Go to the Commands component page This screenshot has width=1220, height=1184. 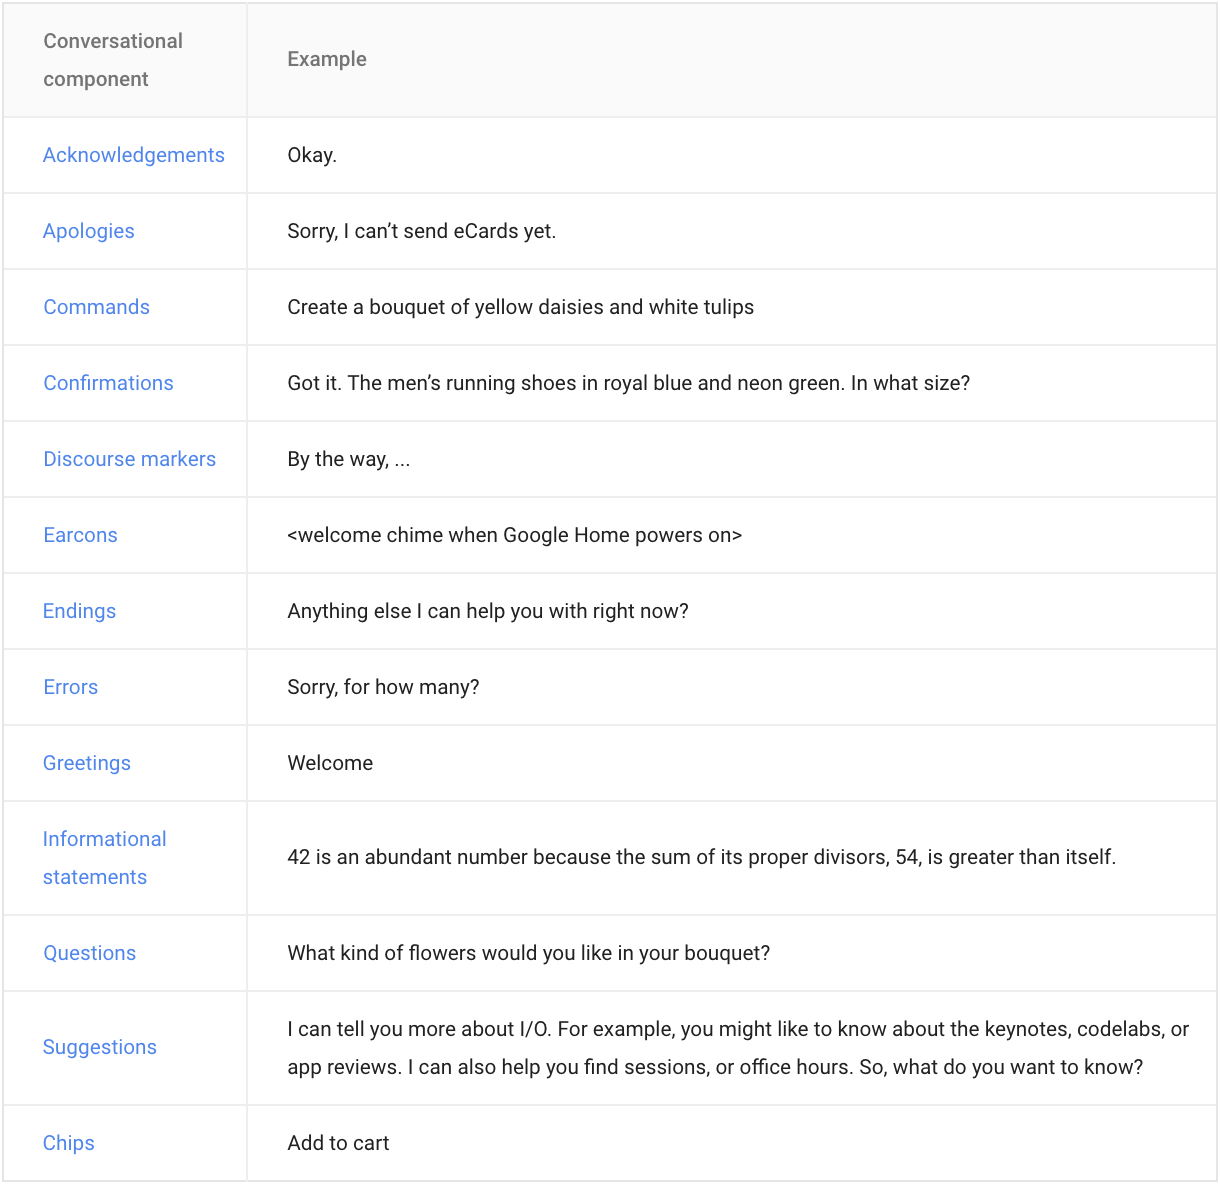pos(96,307)
